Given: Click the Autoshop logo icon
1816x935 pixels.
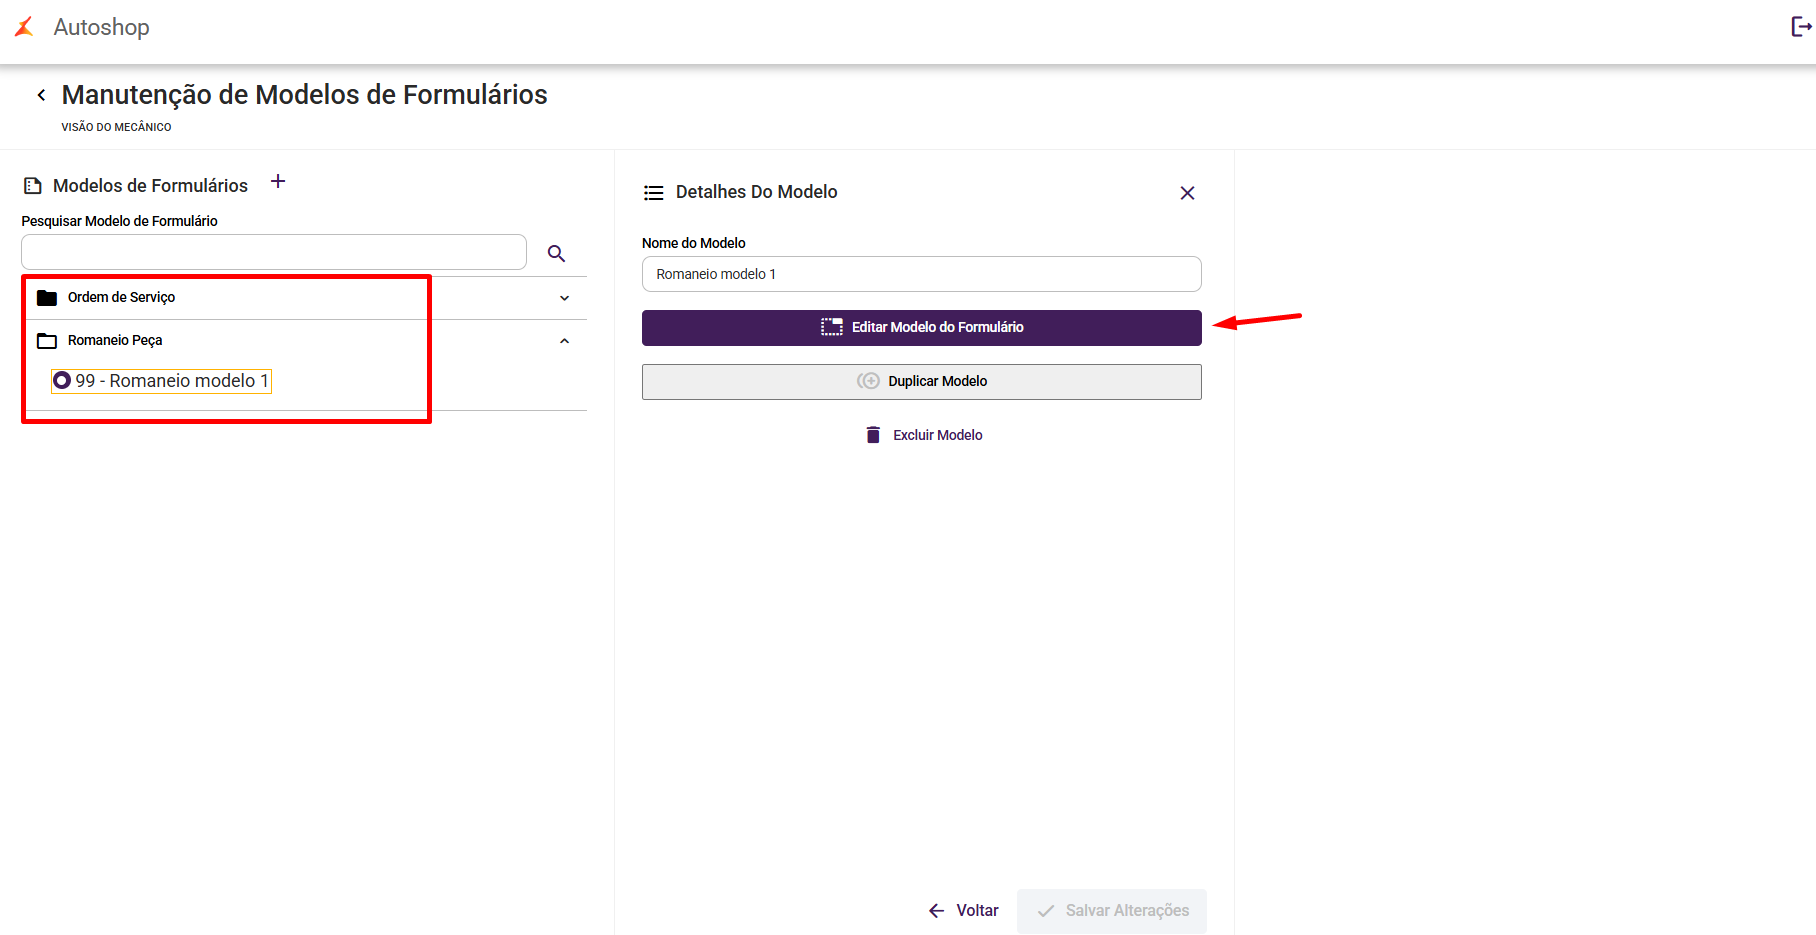Looking at the screenshot, I should point(25,27).
